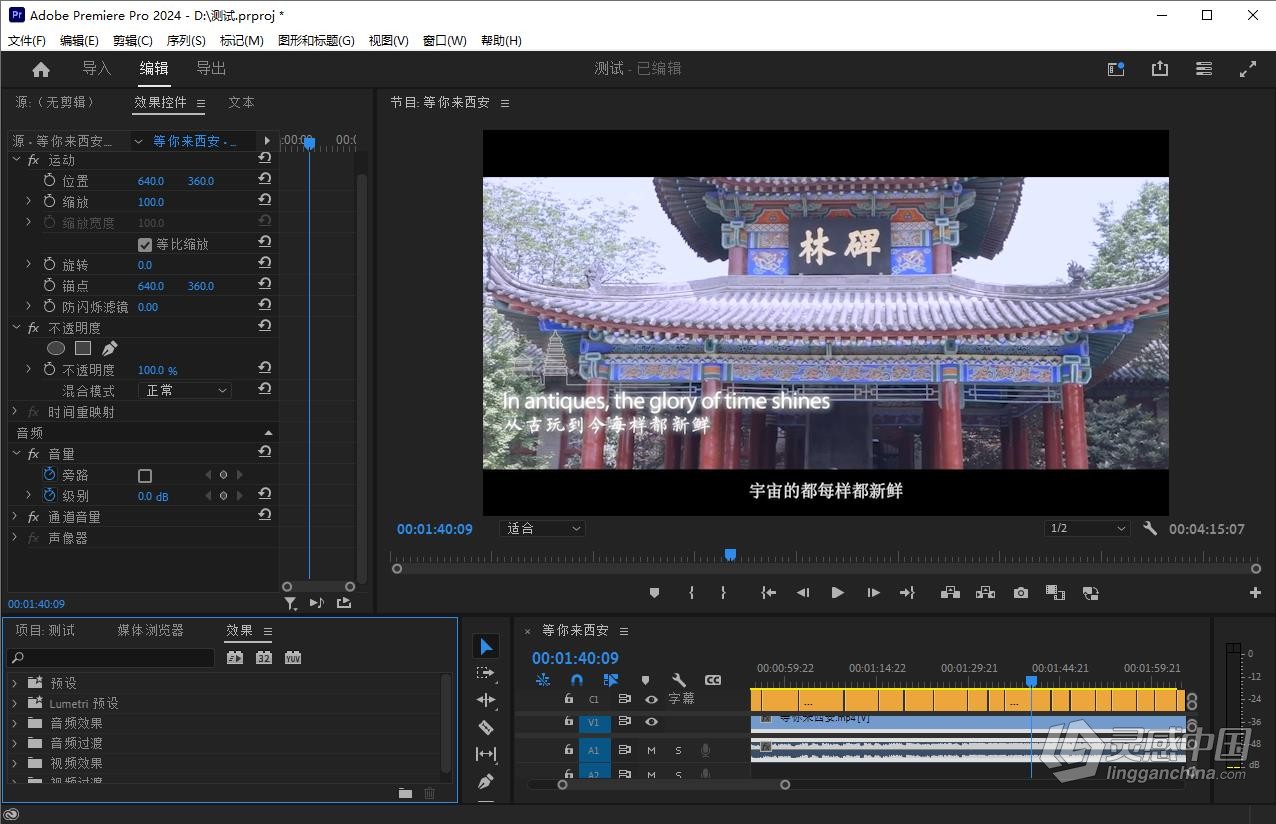Select the Track Select Forward tool

tap(486, 673)
